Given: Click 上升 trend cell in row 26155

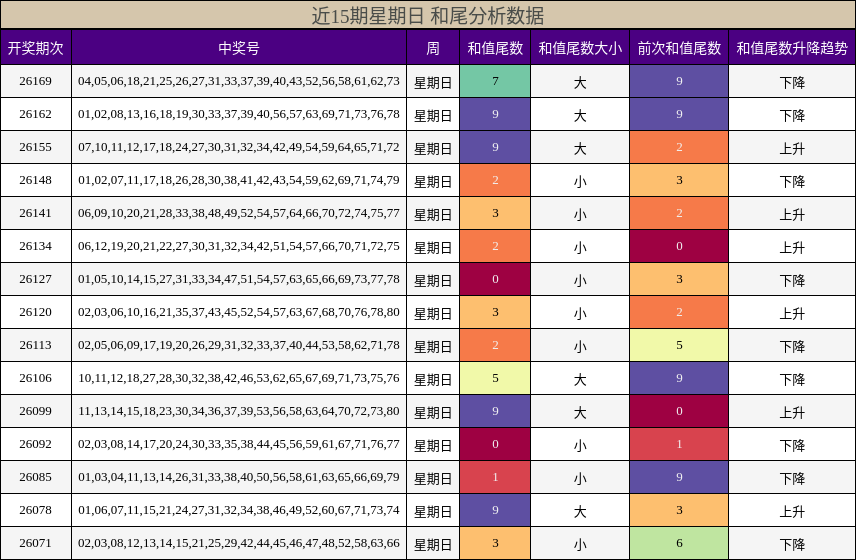Looking at the screenshot, I should pyautogui.click(x=792, y=148).
